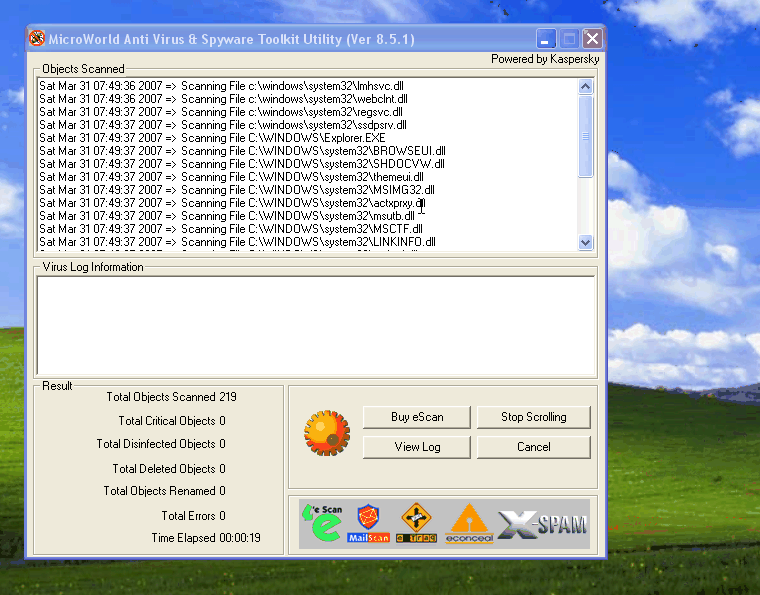The width and height of the screenshot is (760, 595).
Task: Click the Time Elapsed 00:00:19 text
Action: pyautogui.click(x=206, y=538)
